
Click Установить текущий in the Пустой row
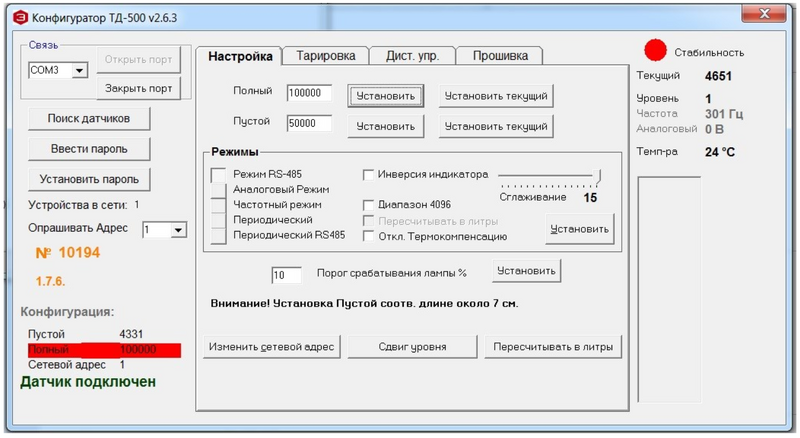(x=496, y=126)
